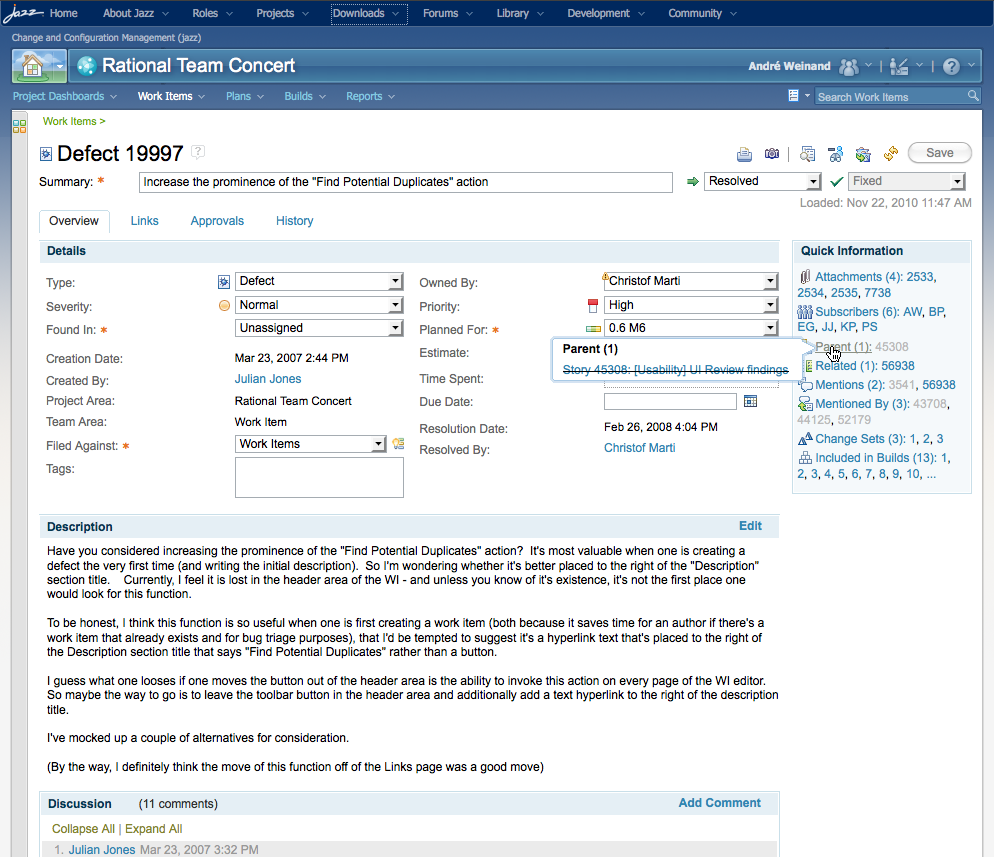Click the Summary text field
Screen dimensions: 994x857
coord(406,182)
